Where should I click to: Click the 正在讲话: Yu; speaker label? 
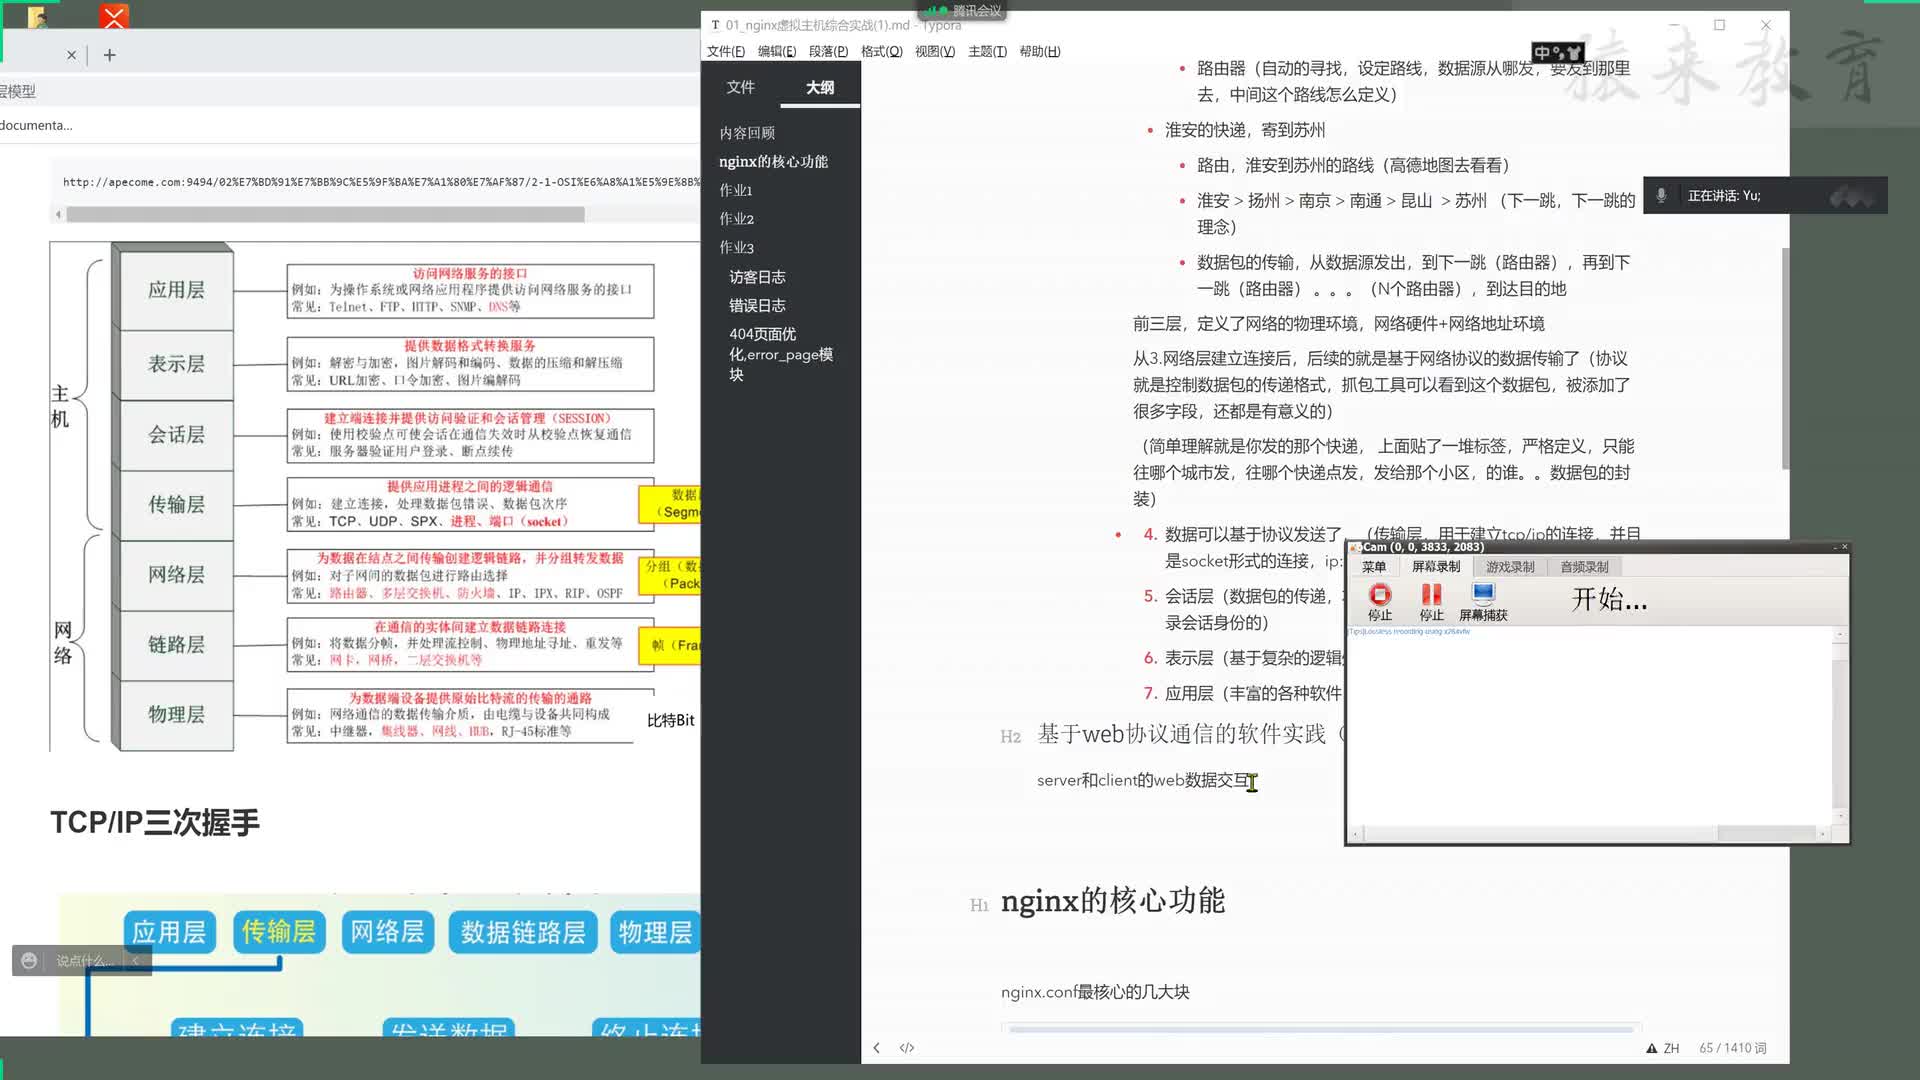tap(1724, 195)
